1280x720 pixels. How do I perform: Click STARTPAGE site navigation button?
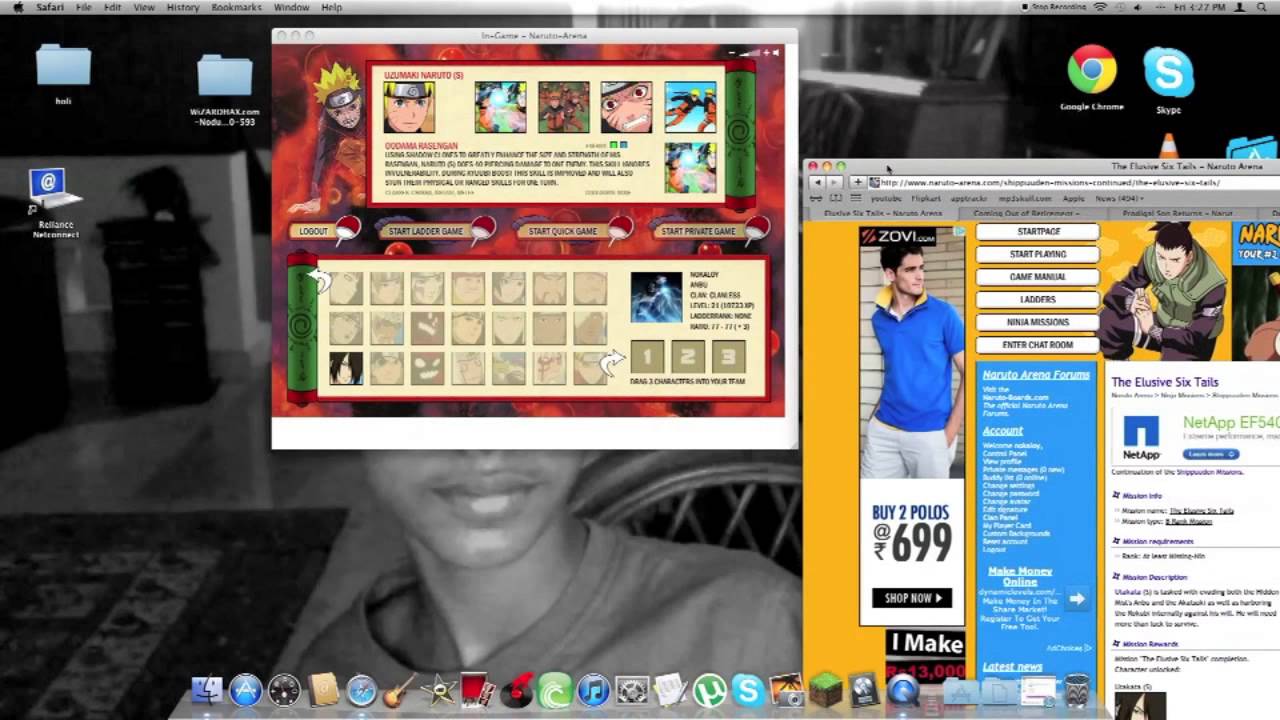tap(1038, 231)
